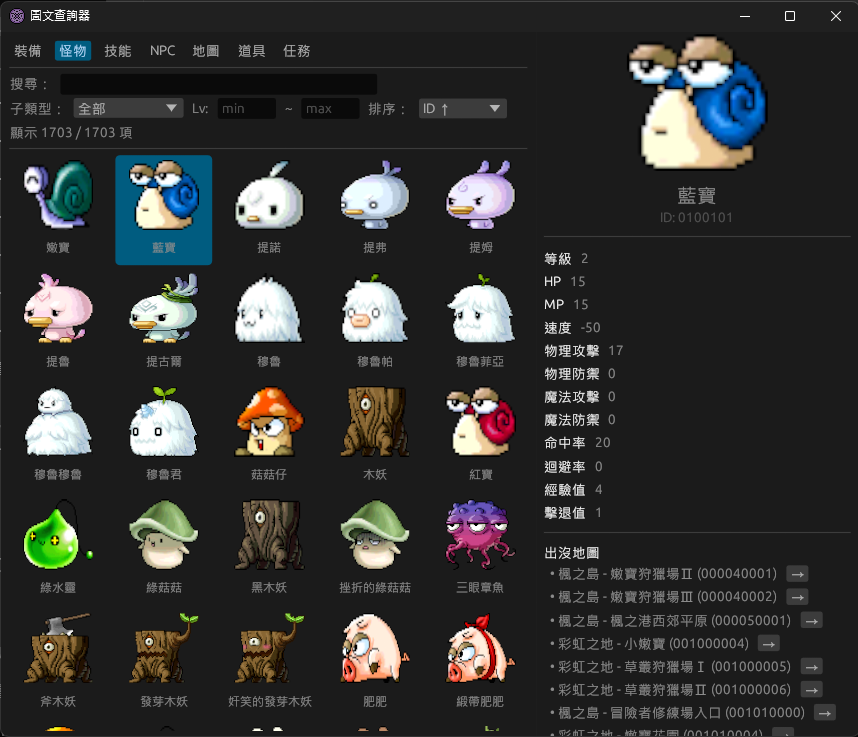This screenshot has width=858, height=737.
Task: Open the 排序 ID sort dropdown
Action: point(462,108)
